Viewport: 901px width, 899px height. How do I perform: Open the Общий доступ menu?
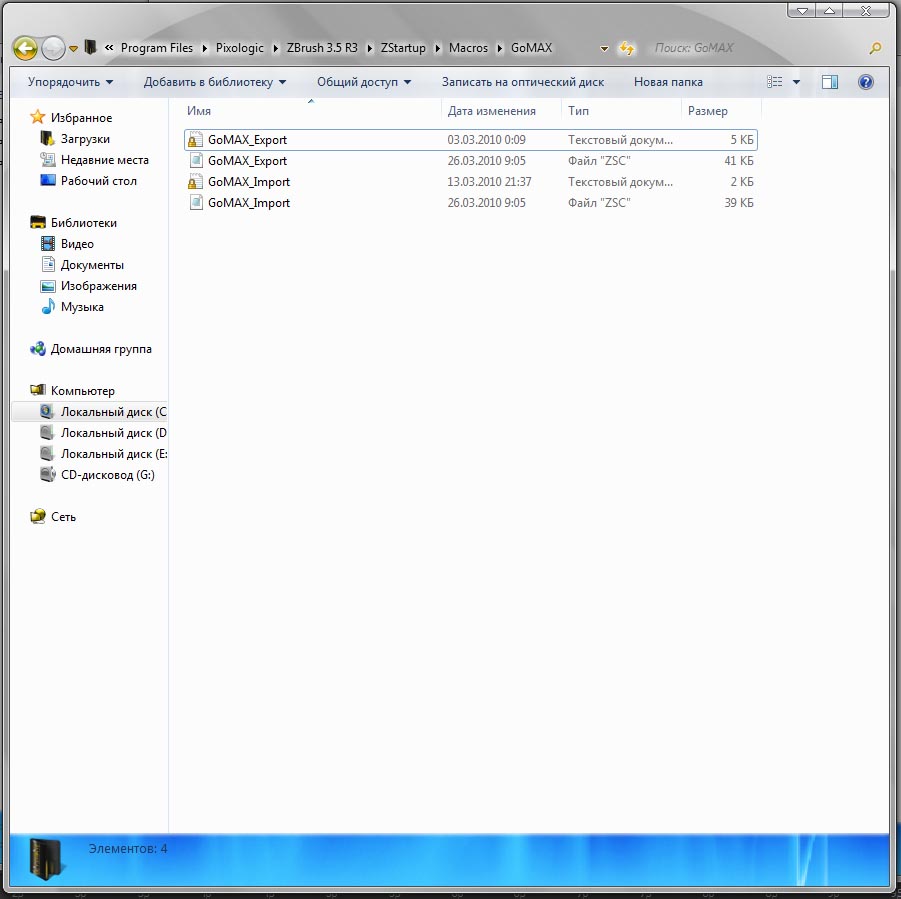pyautogui.click(x=364, y=82)
